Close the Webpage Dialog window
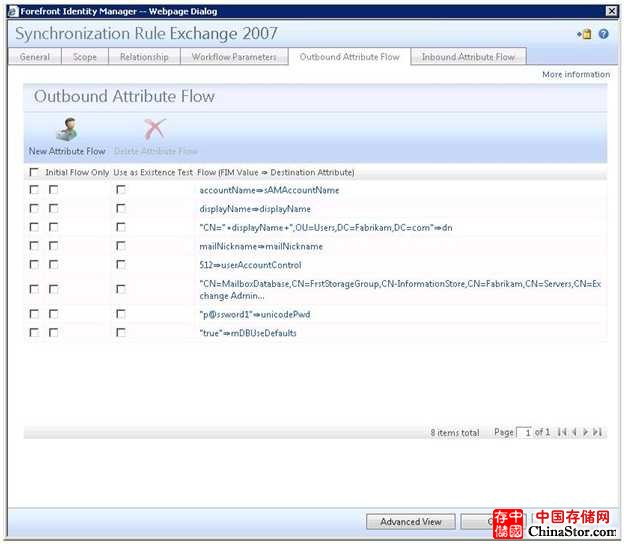This screenshot has width=624, height=544. 611,11
